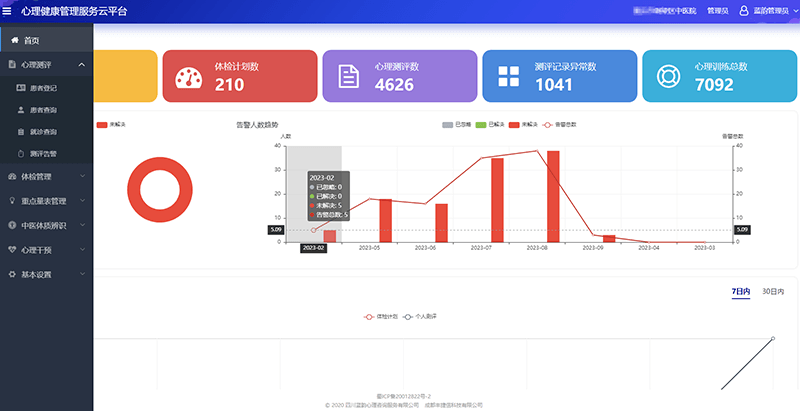Collapse the 心理测评 sidebar section
Screen dimensions: 800x411
pyautogui.click(x=80, y=65)
